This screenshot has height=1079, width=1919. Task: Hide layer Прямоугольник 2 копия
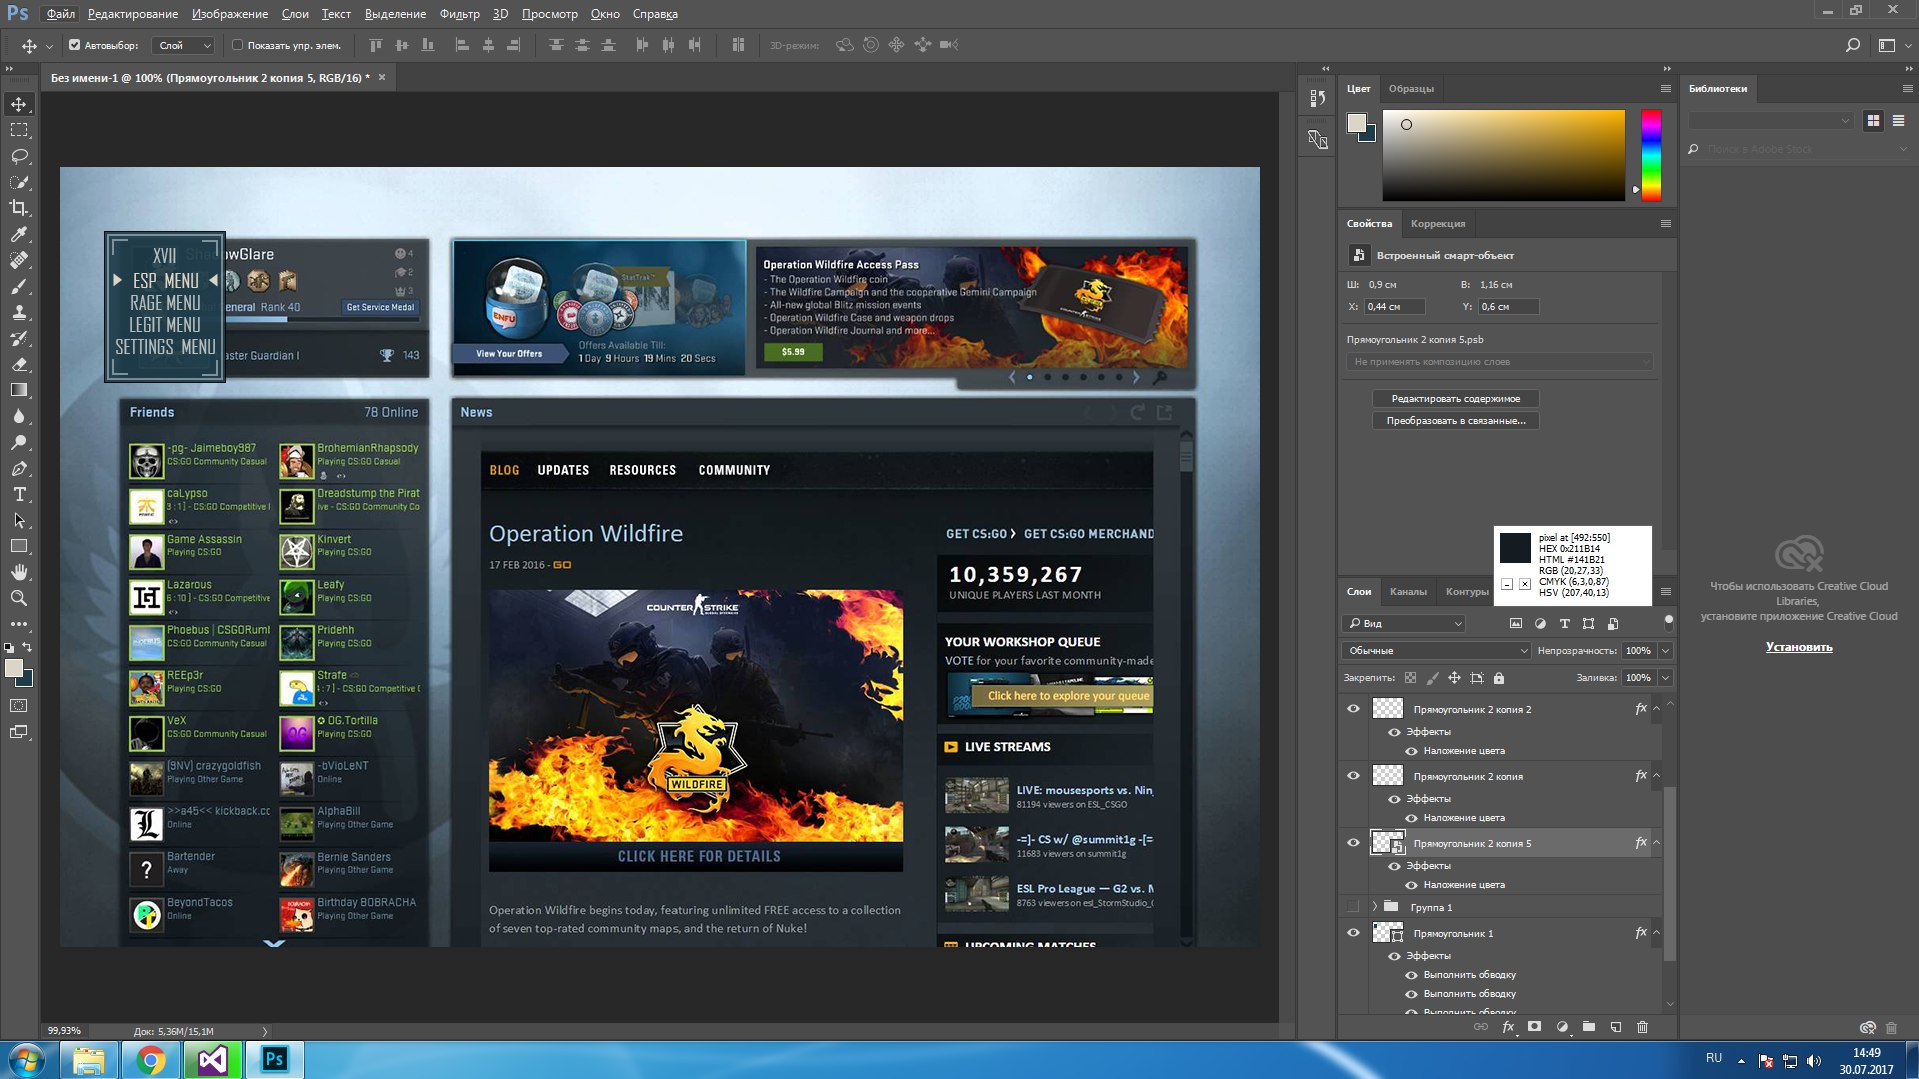coord(1353,776)
